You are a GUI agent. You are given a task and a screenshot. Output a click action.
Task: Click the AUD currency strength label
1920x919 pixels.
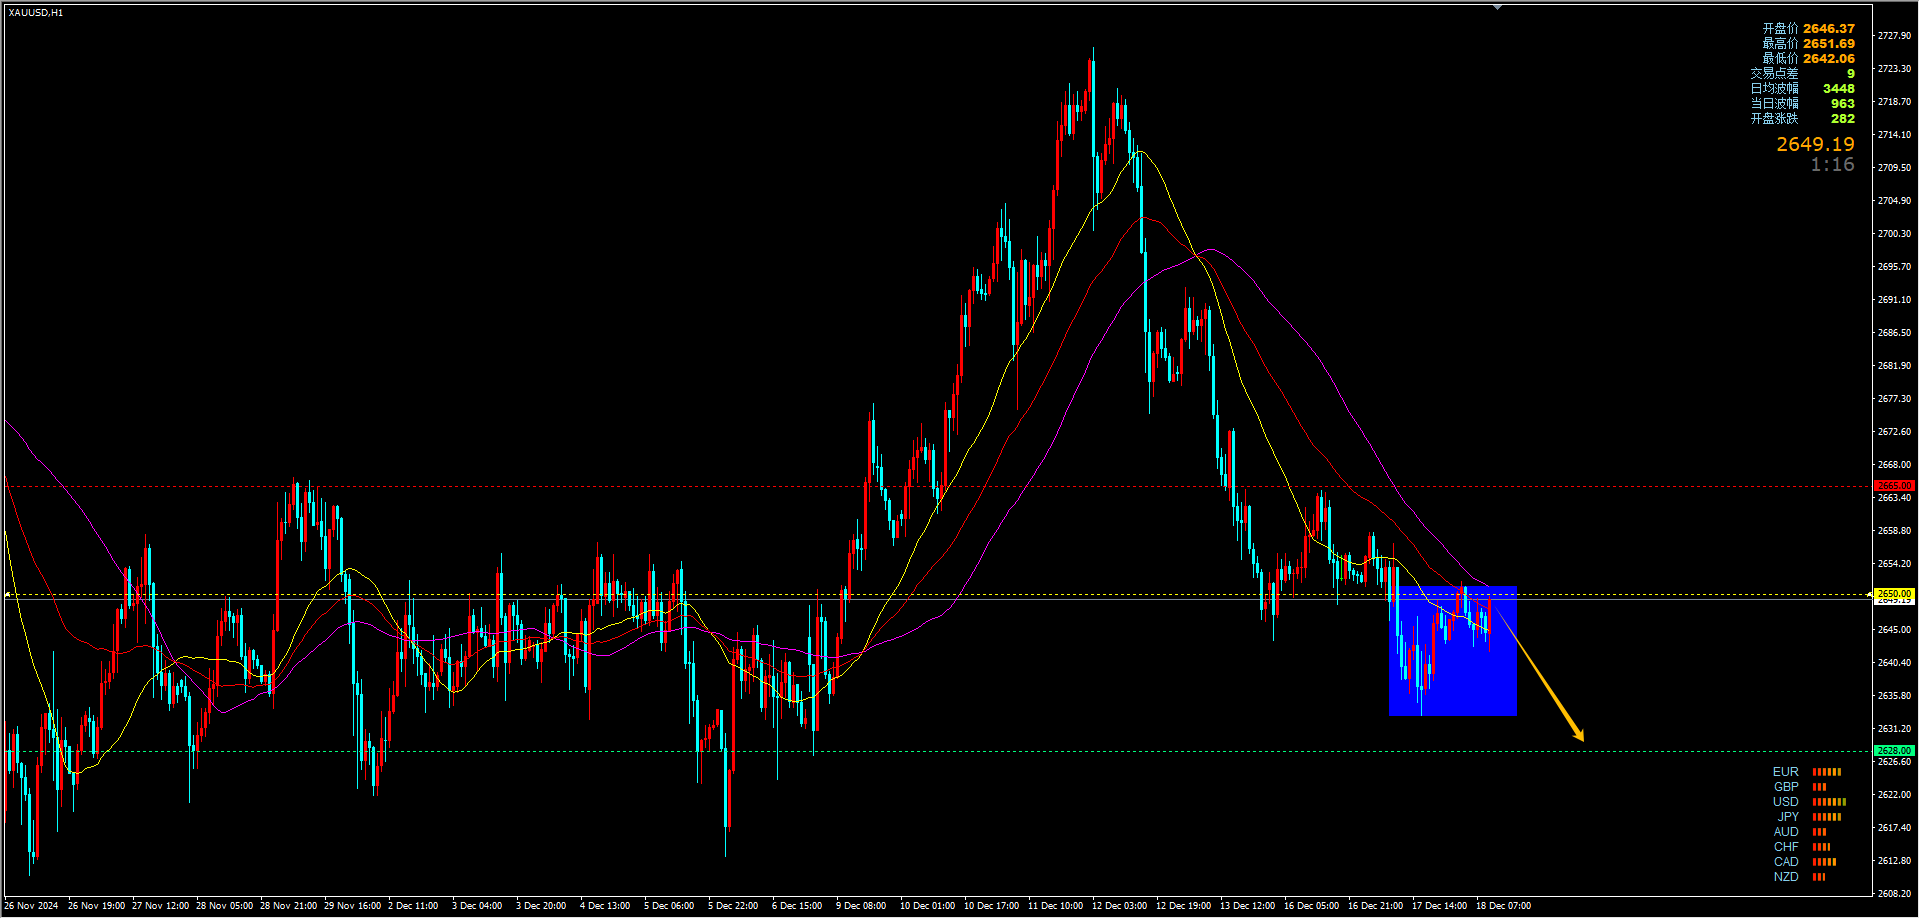click(1786, 832)
